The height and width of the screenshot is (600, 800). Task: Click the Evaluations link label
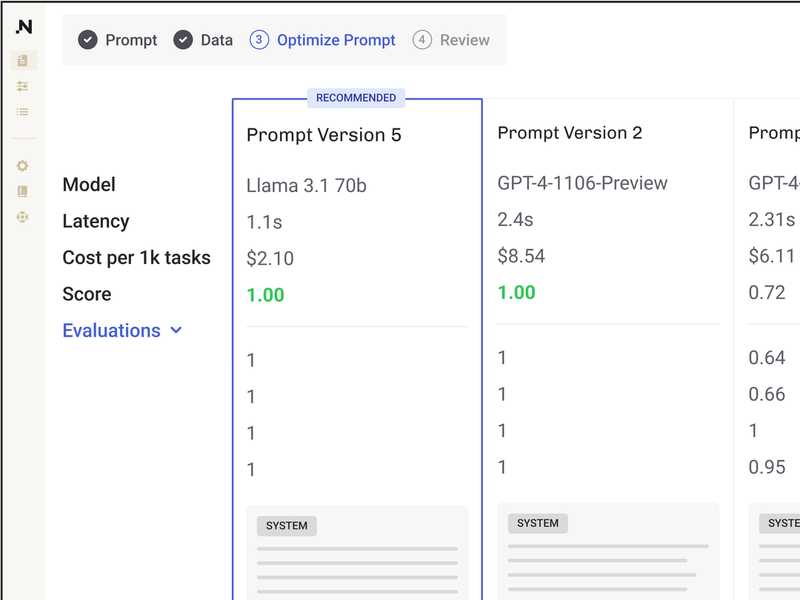pyautogui.click(x=111, y=330)
